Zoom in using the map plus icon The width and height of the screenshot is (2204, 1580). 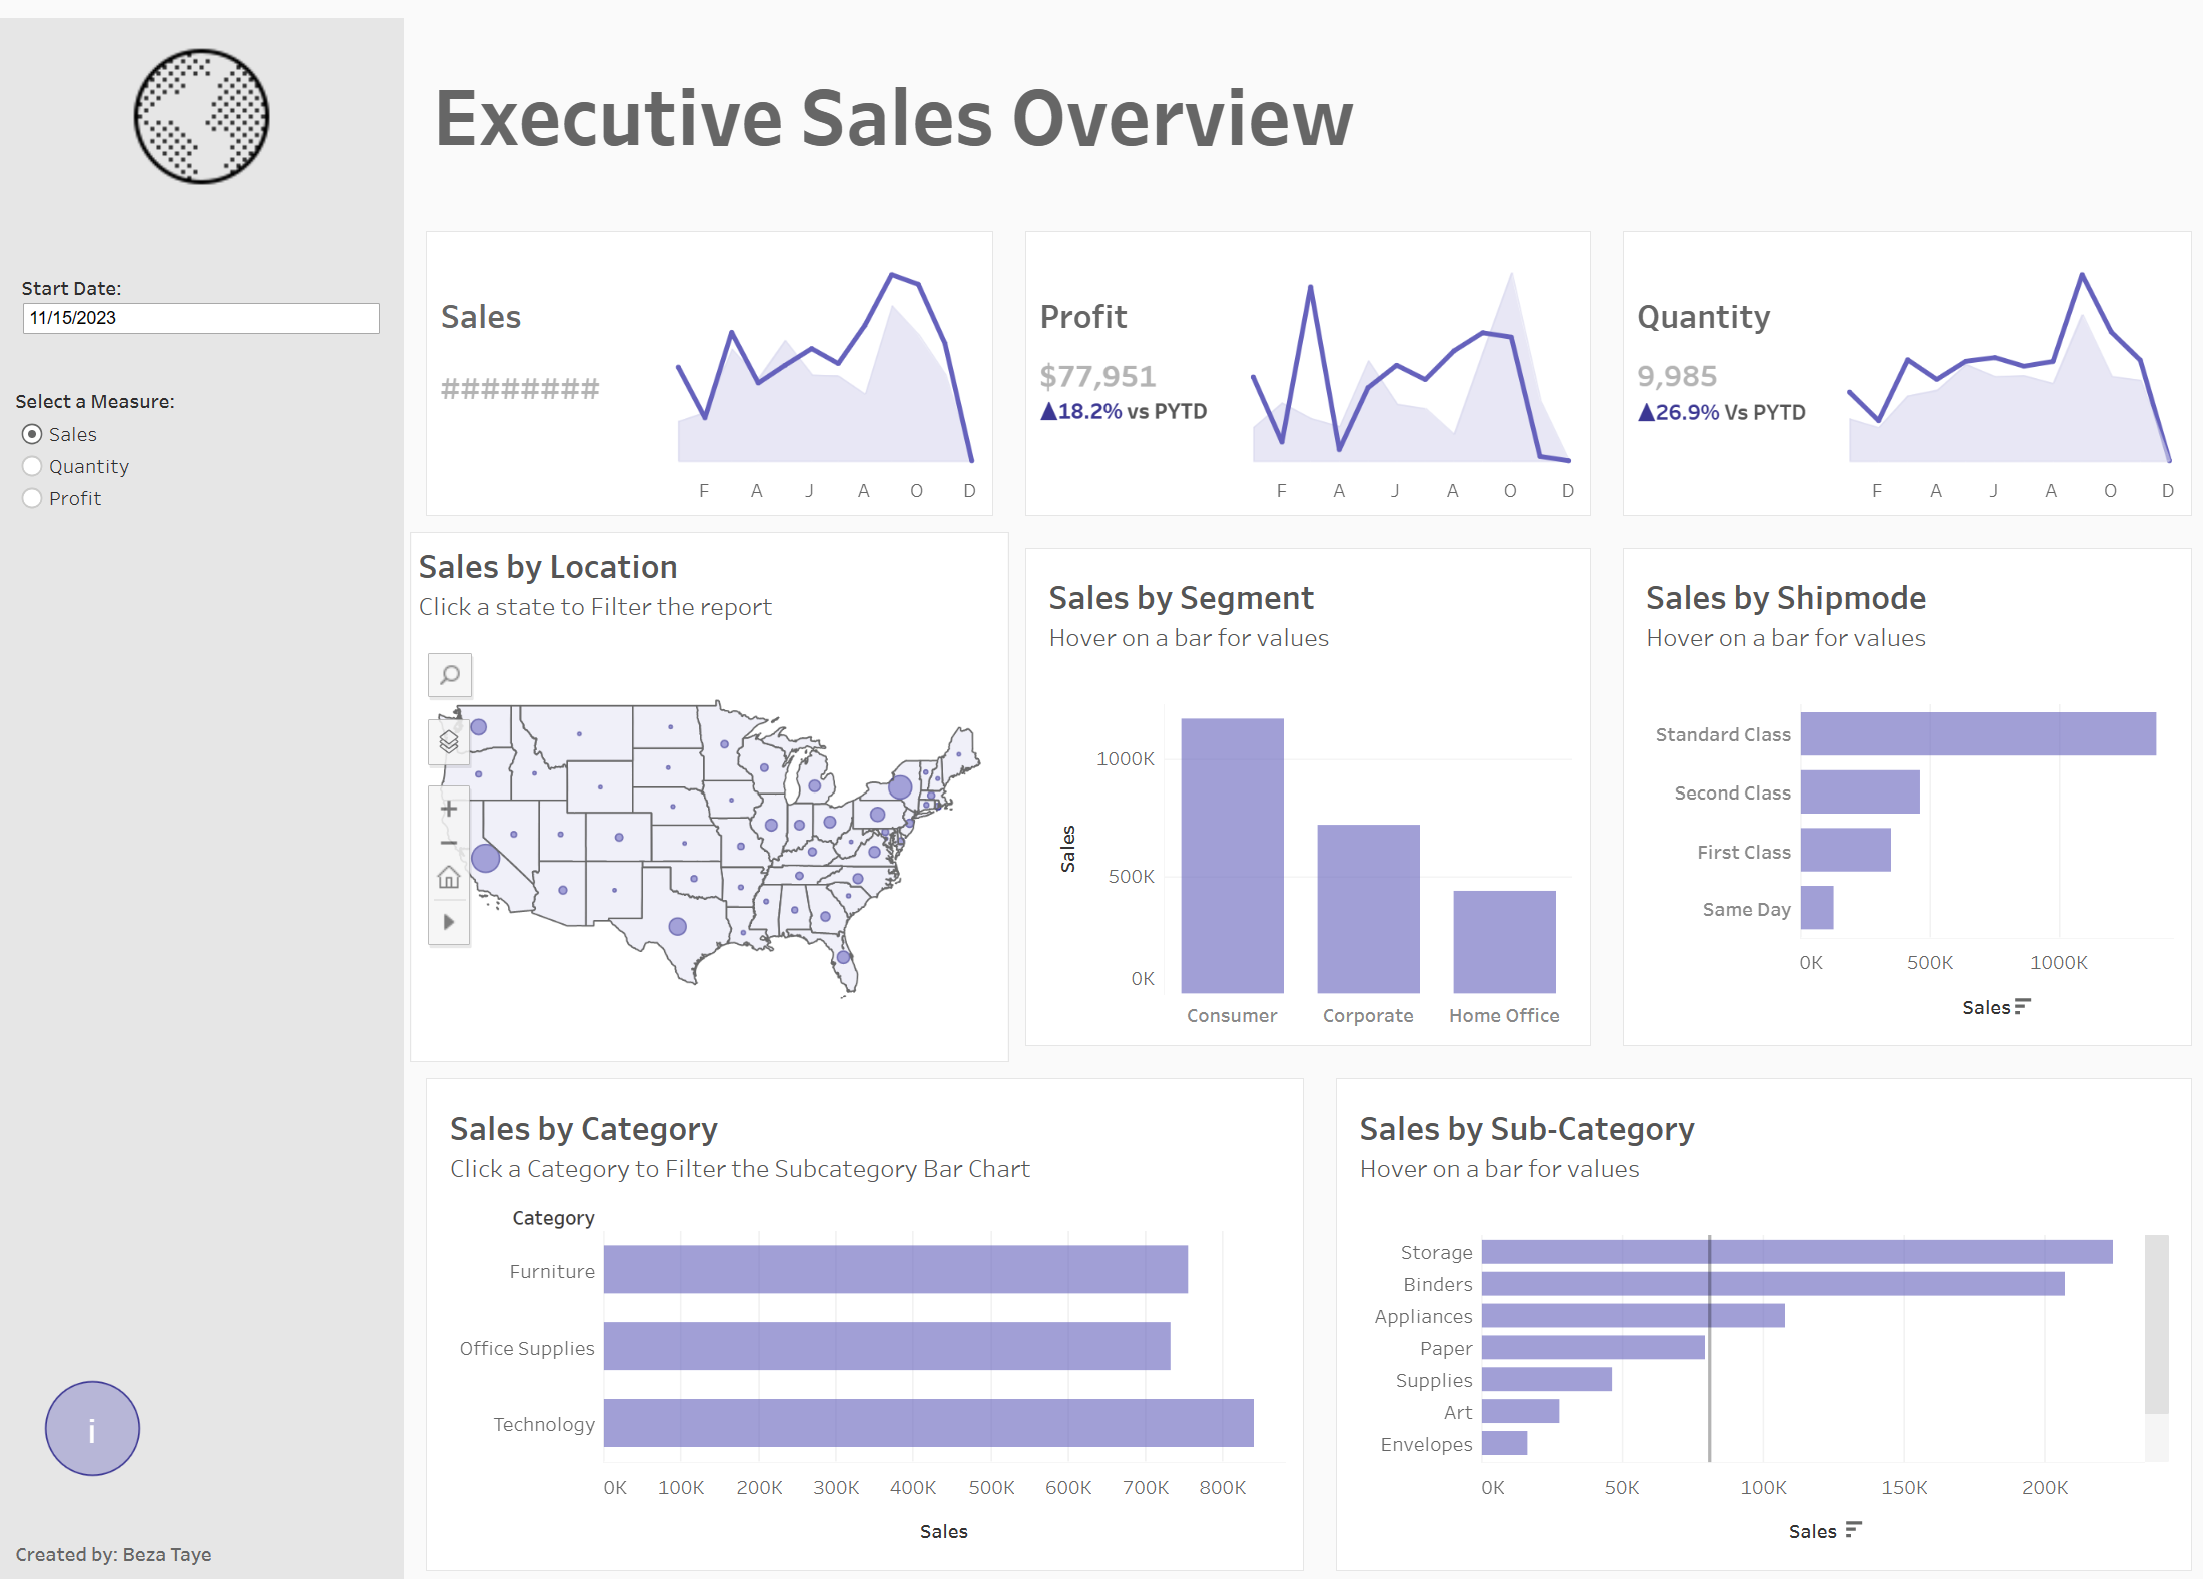click(449, 808)
